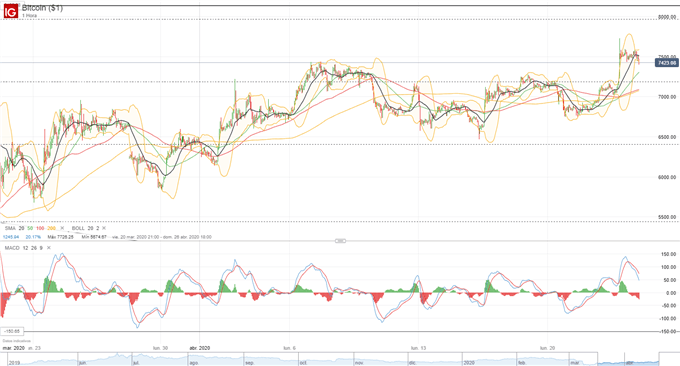Viewport: 680px width, 366px height.
Task: Click the lun. 30 date axis label
Action: [x=160, y=348]
